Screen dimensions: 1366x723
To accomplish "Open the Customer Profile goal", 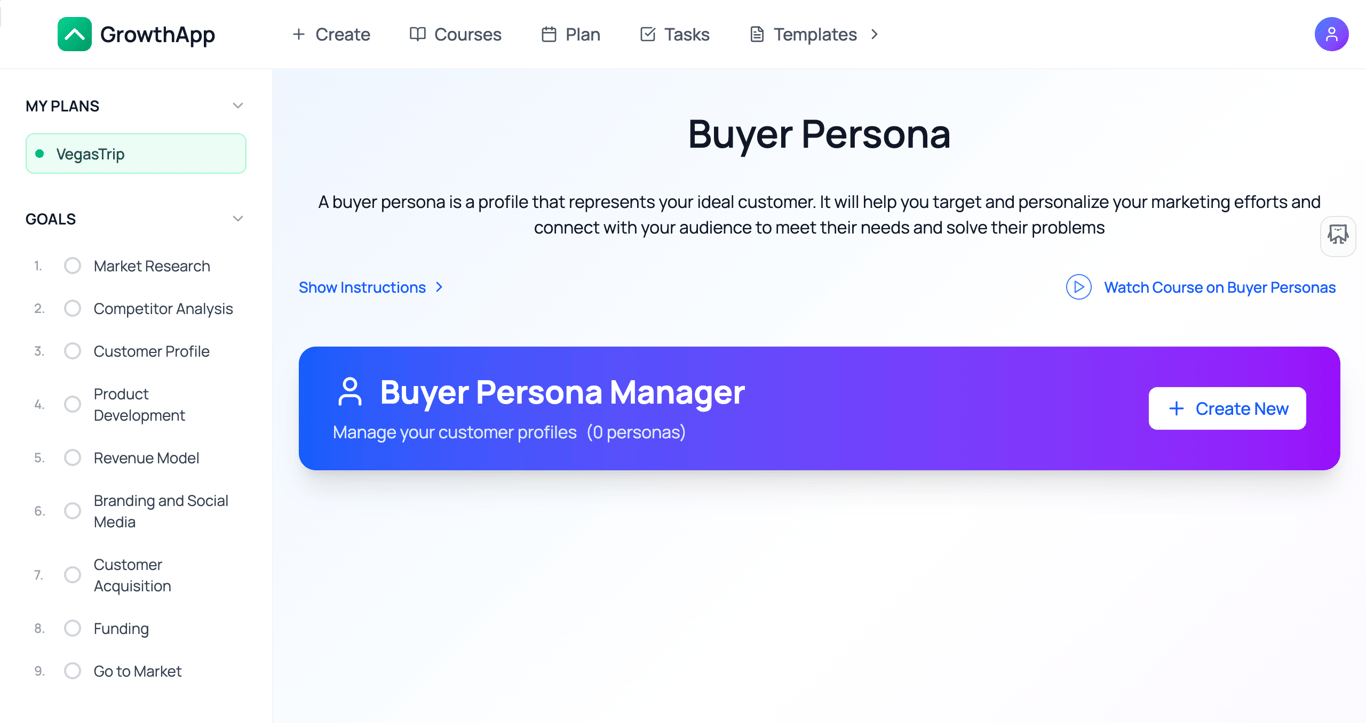I will (x=152, y=351).
